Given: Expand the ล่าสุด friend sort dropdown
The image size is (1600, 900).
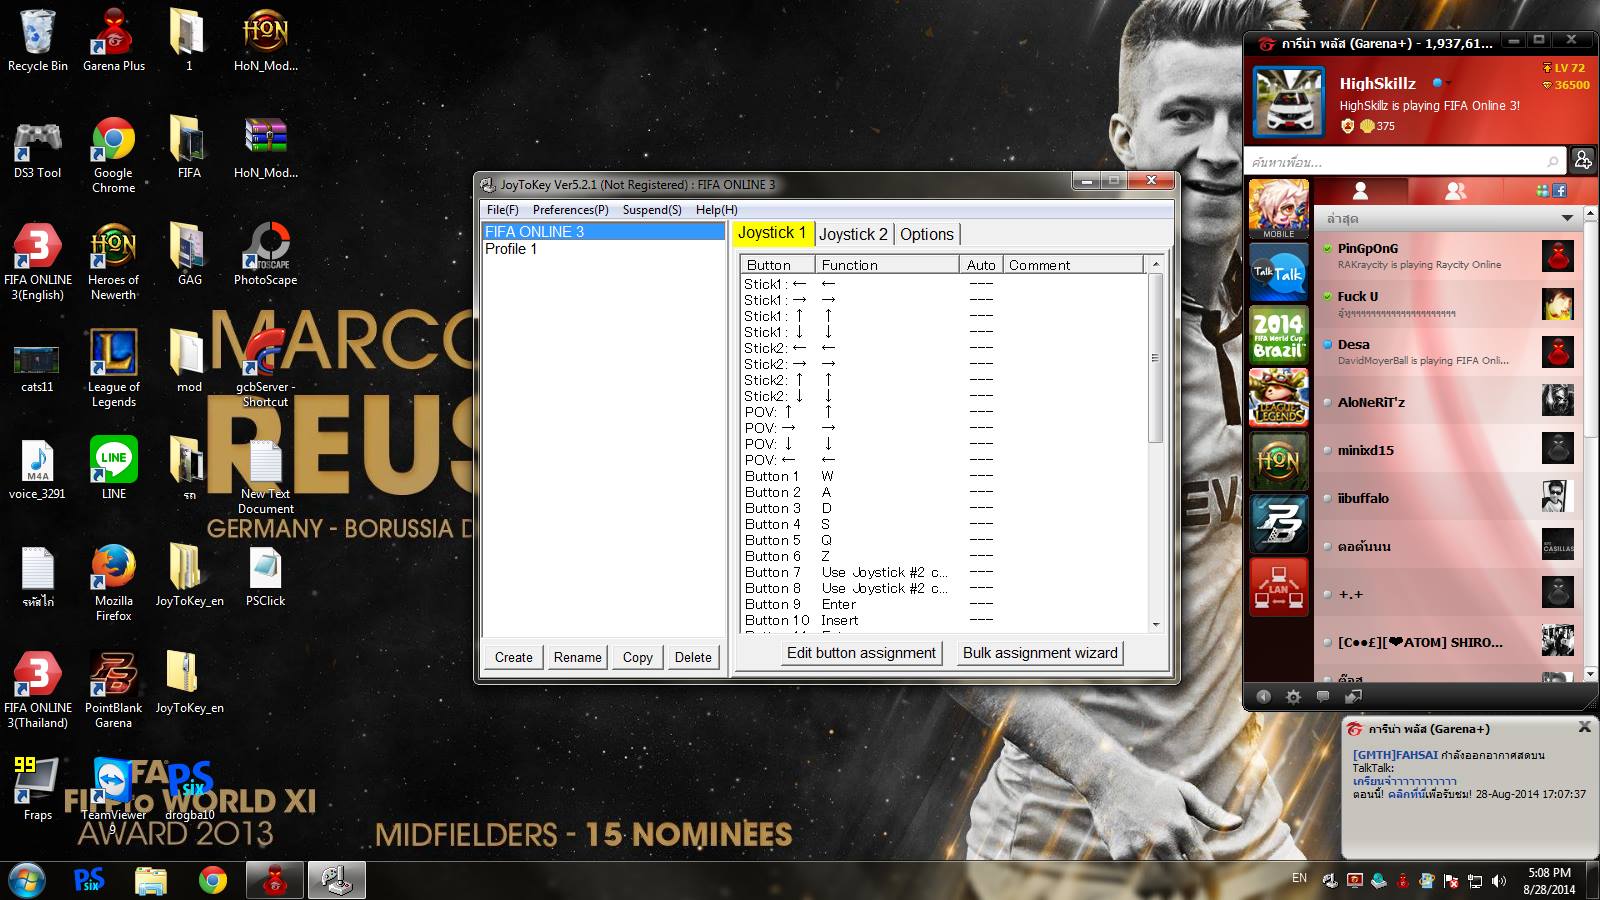Looking at the screenshot, I should pyautogui.click(x=1567, y=218).
